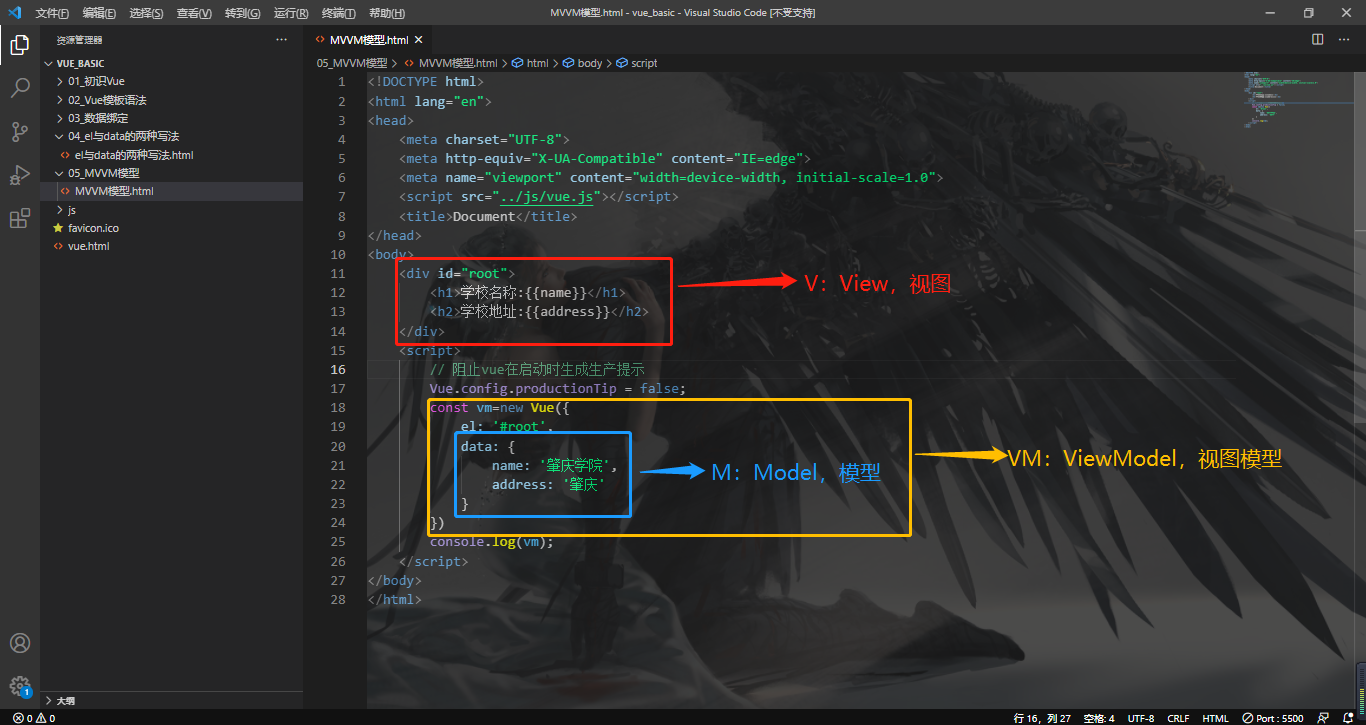Click the body breadcrumb segment
Viewport: 1366px width, 725px height.
click(590, 63)
